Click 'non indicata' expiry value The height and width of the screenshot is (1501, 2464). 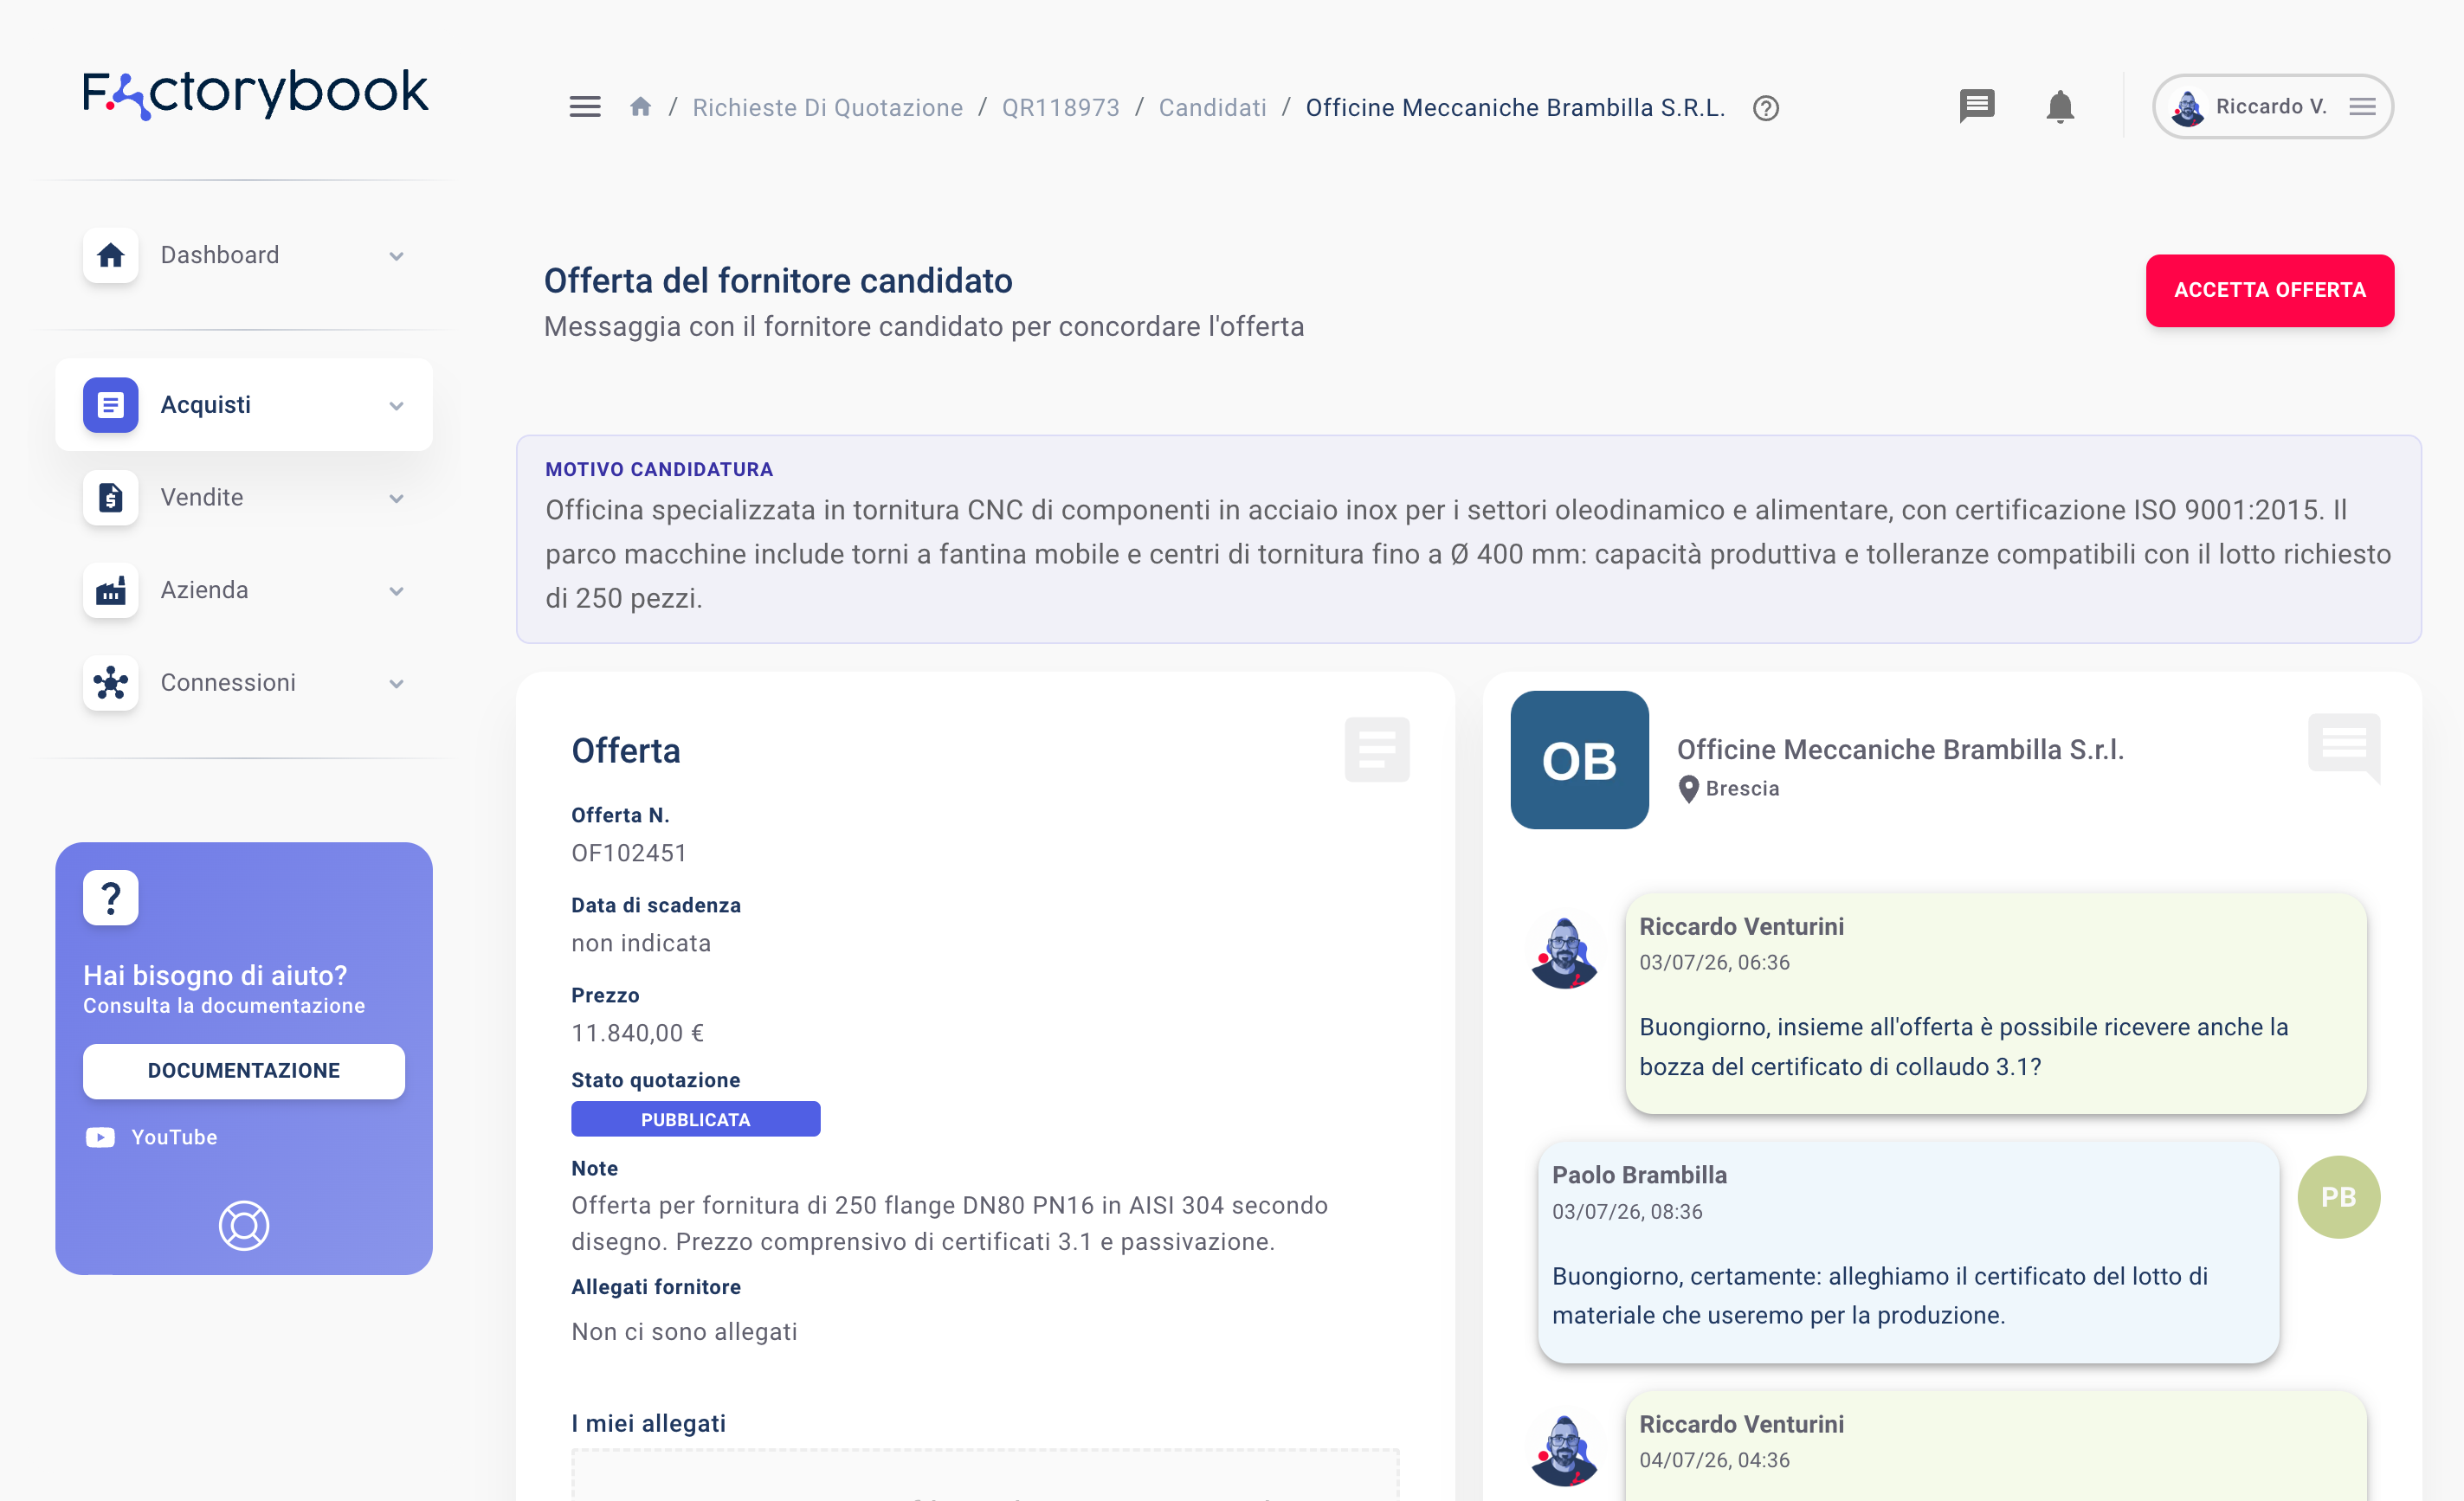click(x=641, y=944)
